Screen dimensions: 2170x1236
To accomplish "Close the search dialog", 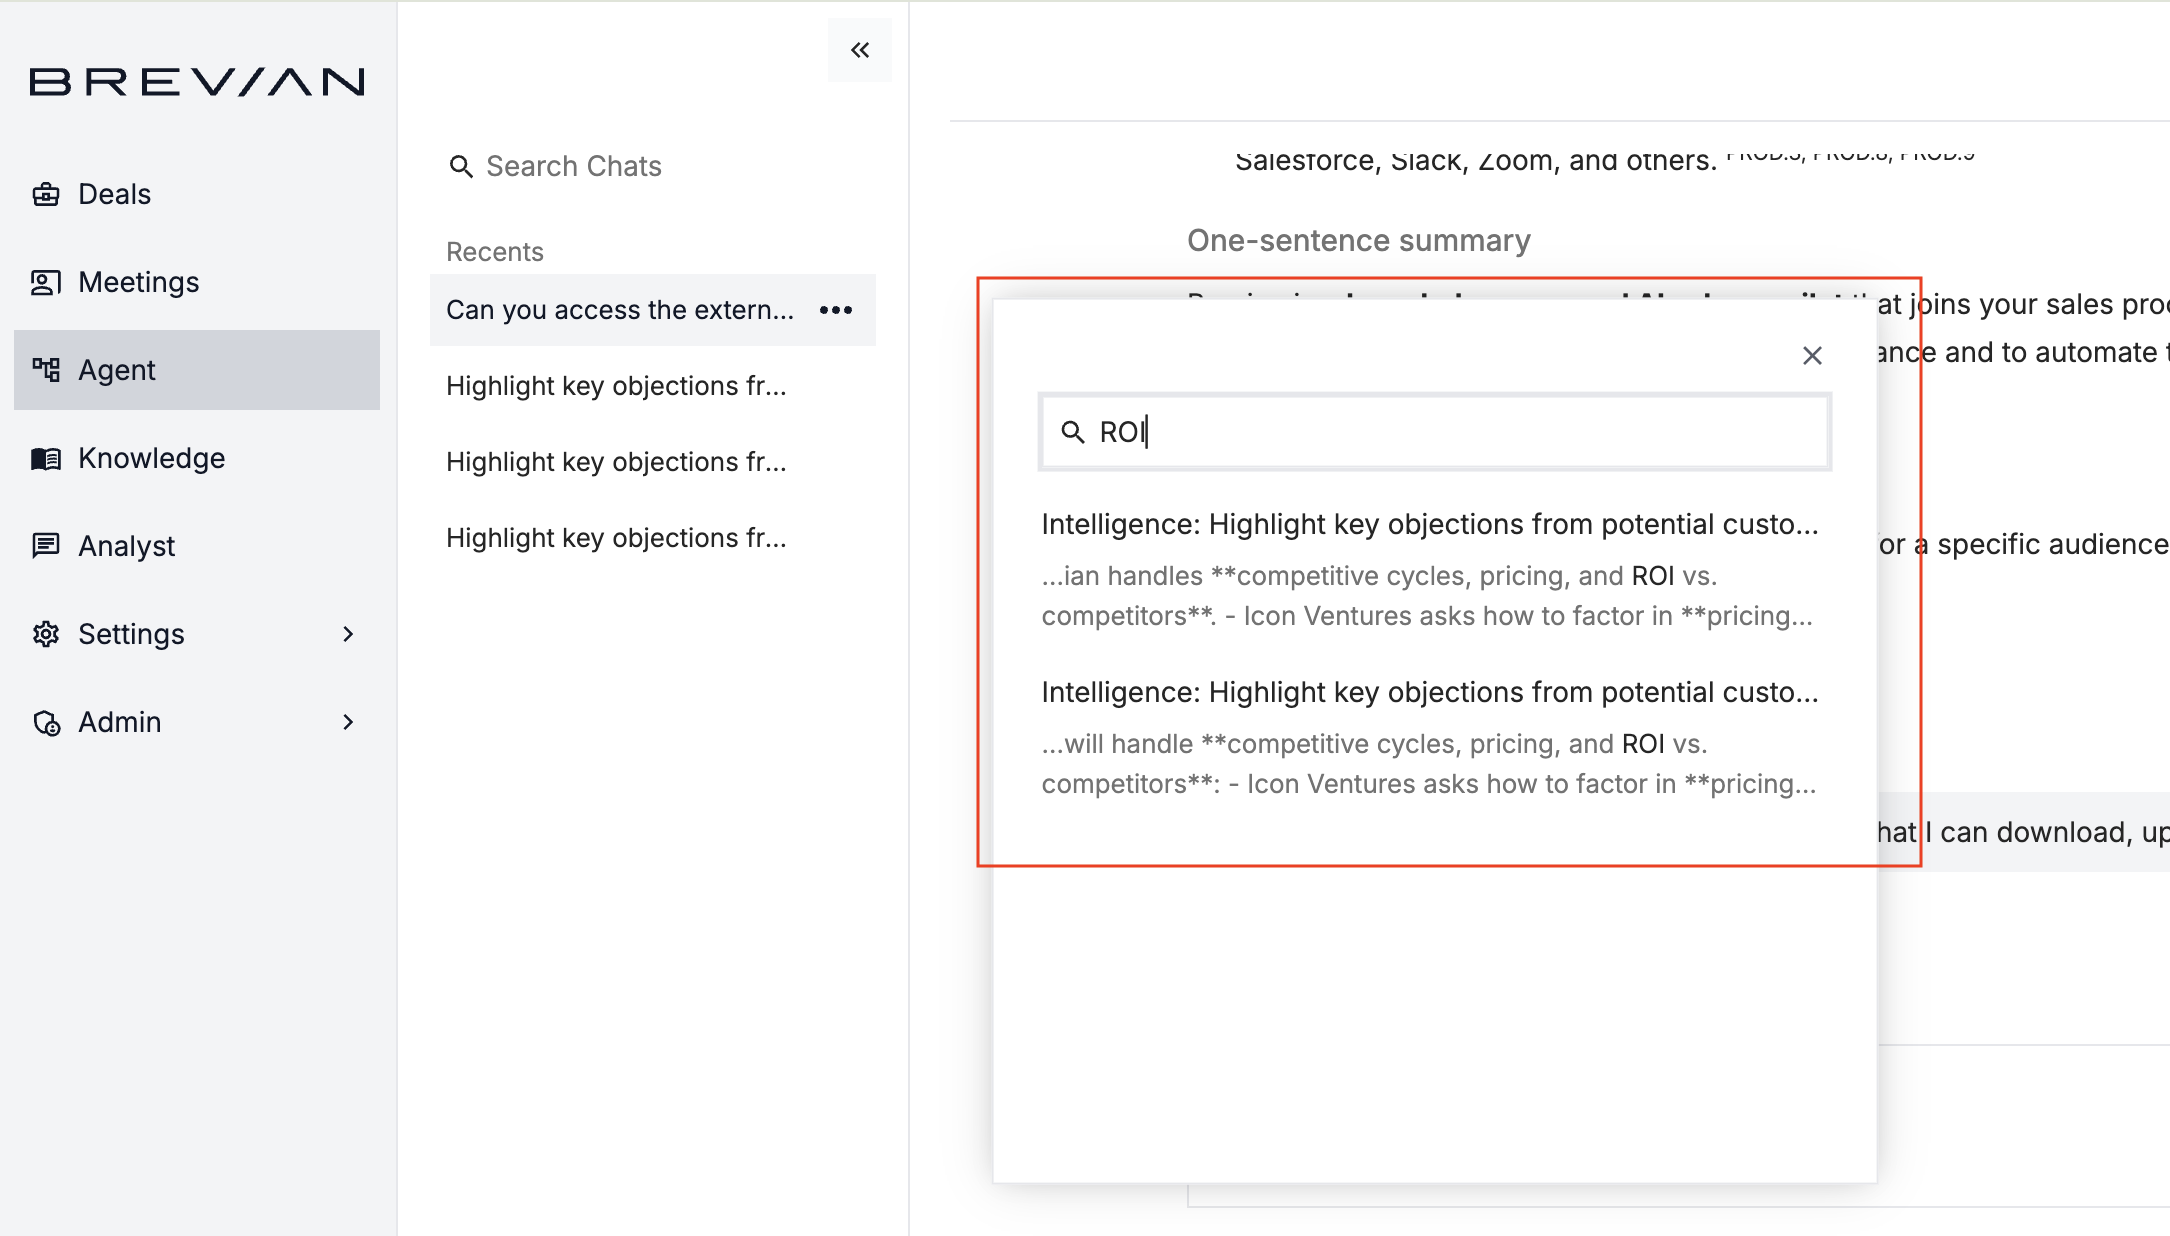I will coord(1812,355).
